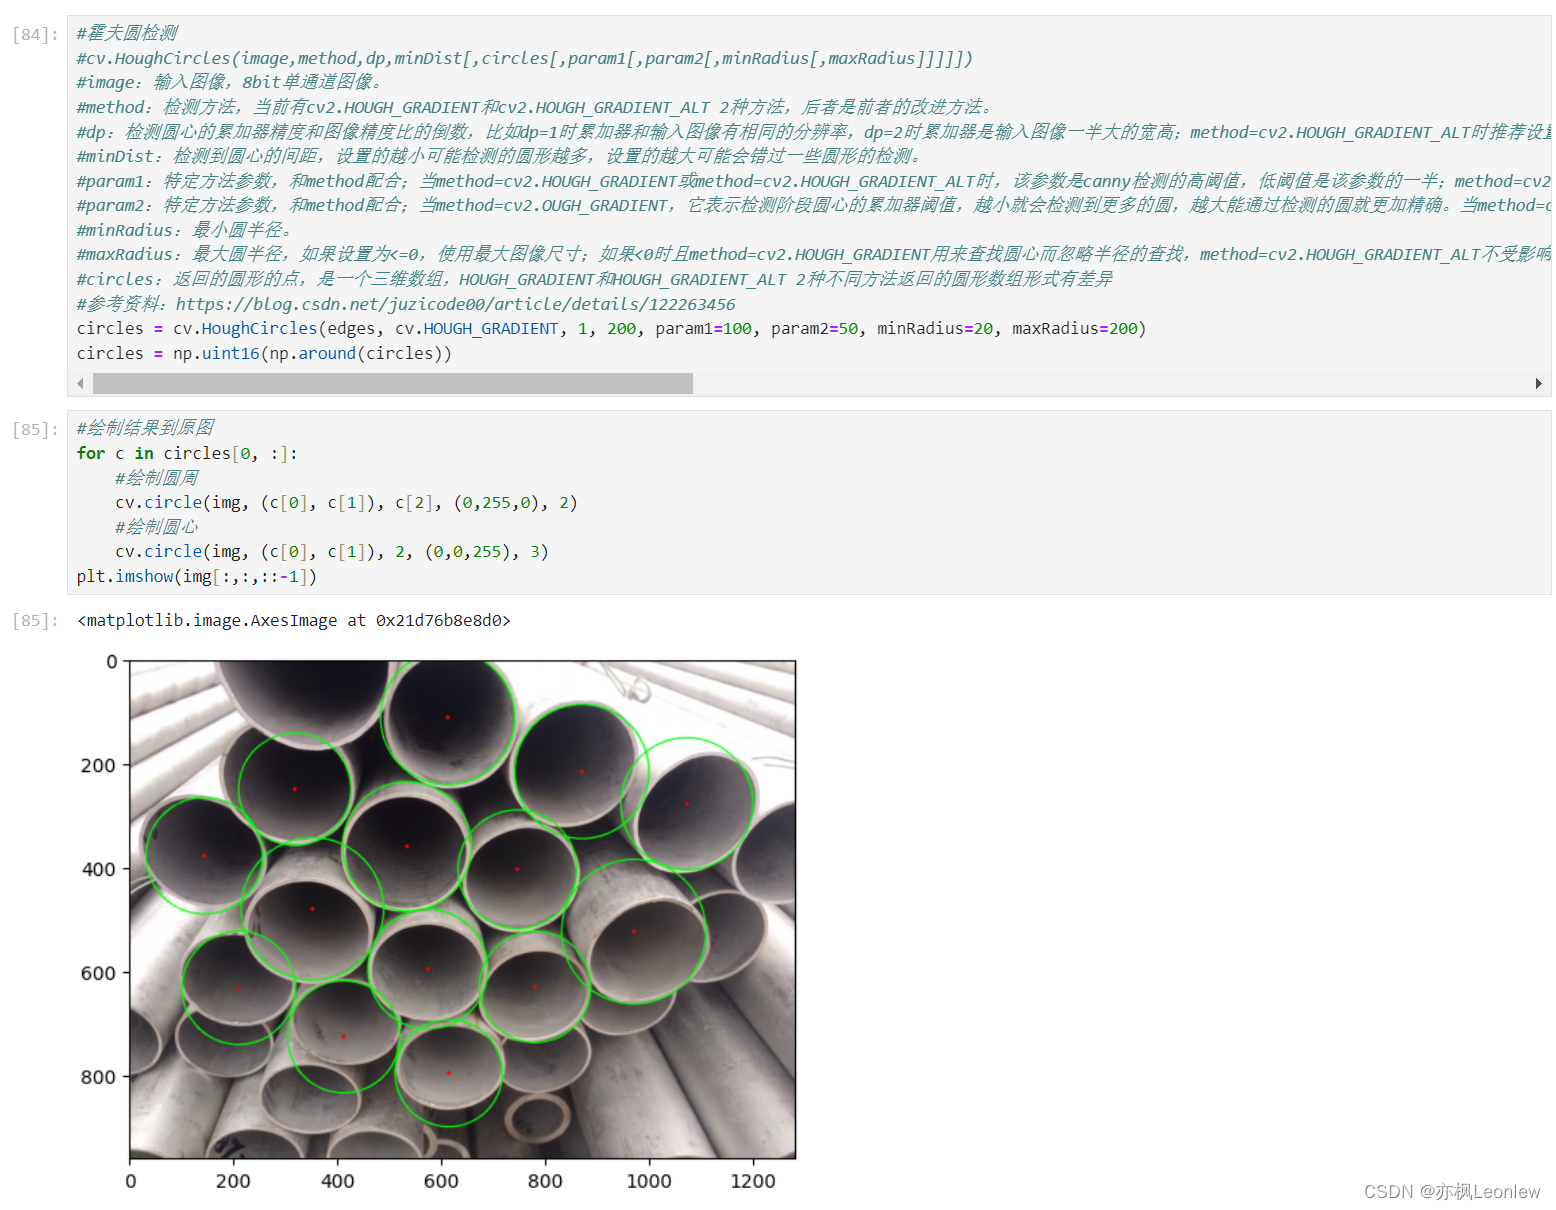Viewport: 1556px width, 1210px height.
Task: Click the #绘制结果到原图 comment
Action: tap(146, 428)
